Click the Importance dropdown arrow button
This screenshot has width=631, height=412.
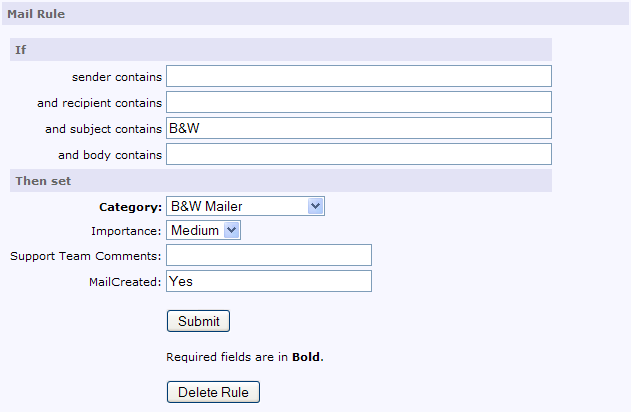click(x=231, y=230)
